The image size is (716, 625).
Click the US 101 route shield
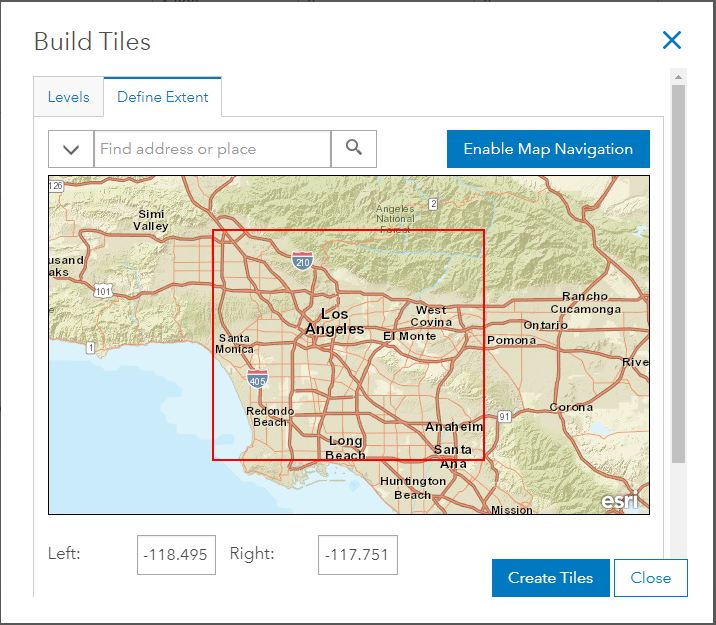tap(103, 291)
